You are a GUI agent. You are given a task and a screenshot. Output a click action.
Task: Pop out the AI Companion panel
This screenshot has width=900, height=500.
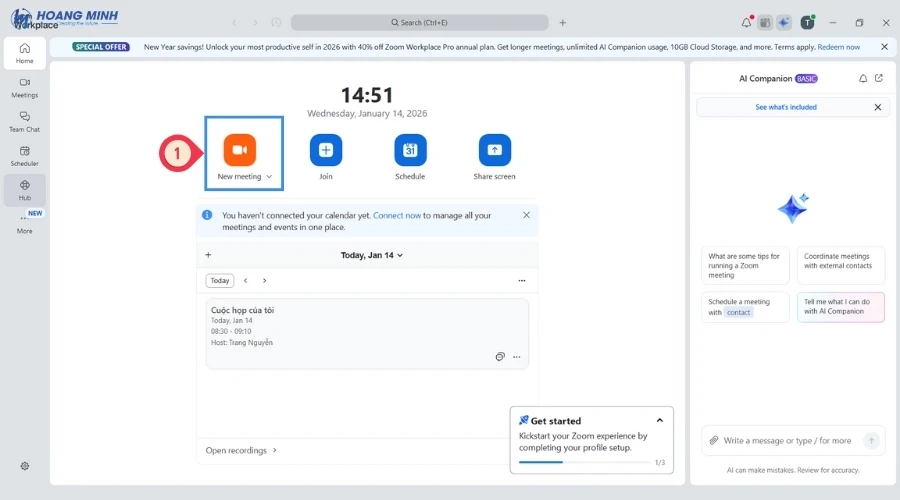point(879,78)
